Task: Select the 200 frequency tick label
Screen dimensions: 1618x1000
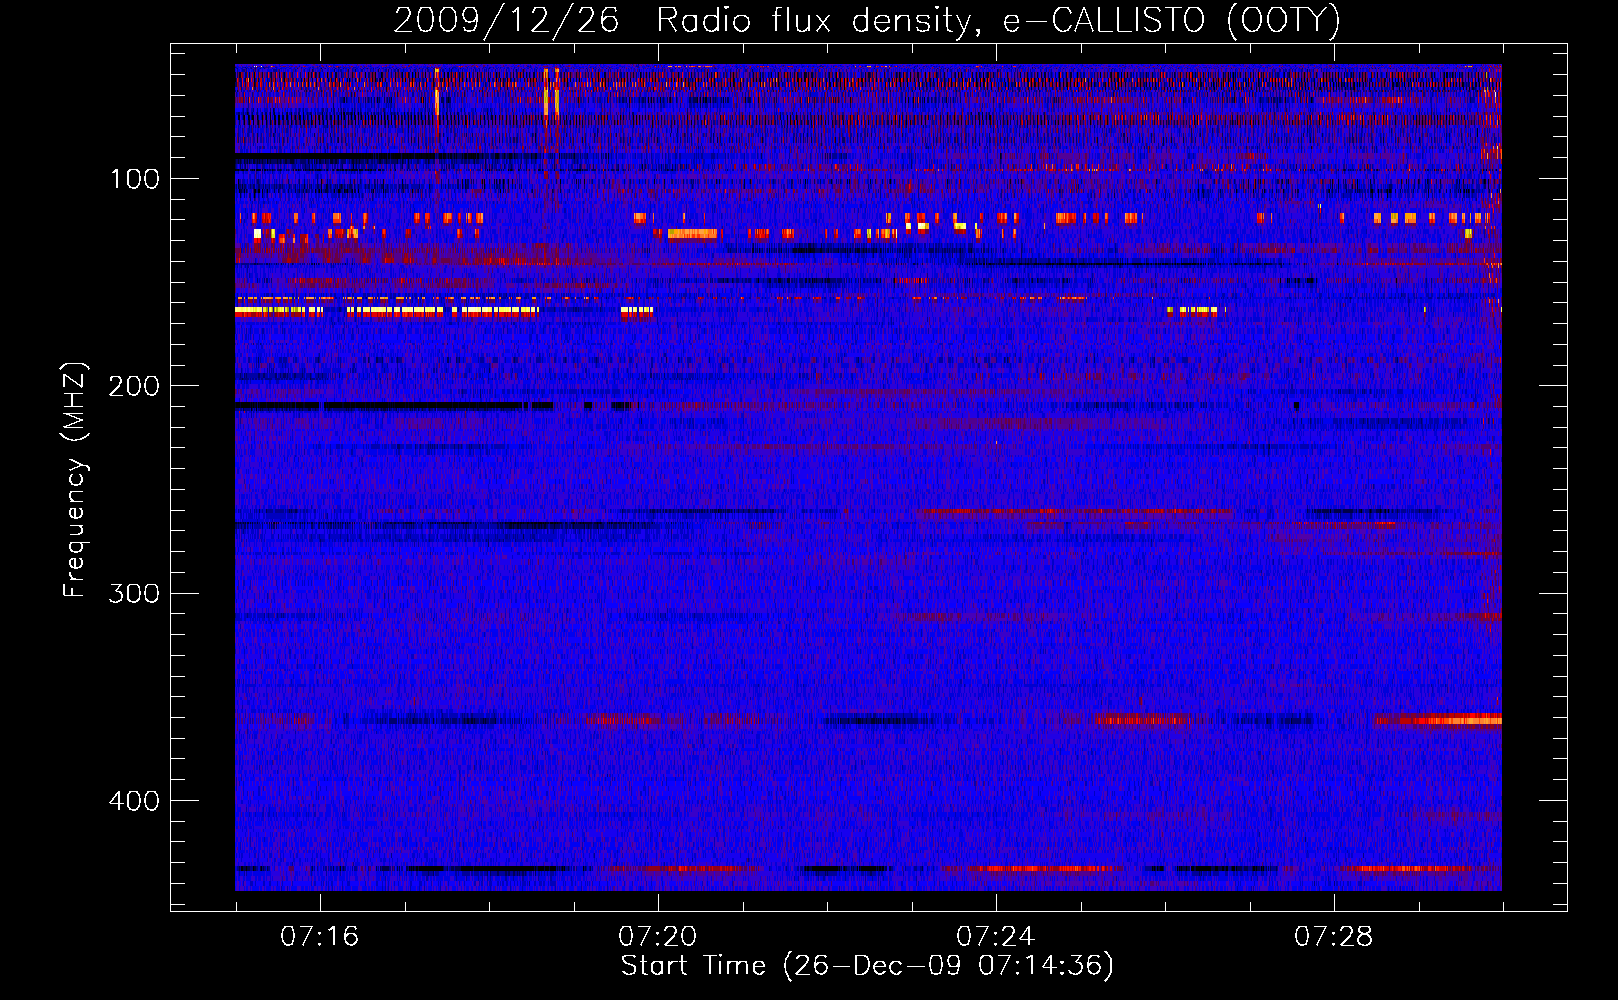Action: [x=134, y=386]
